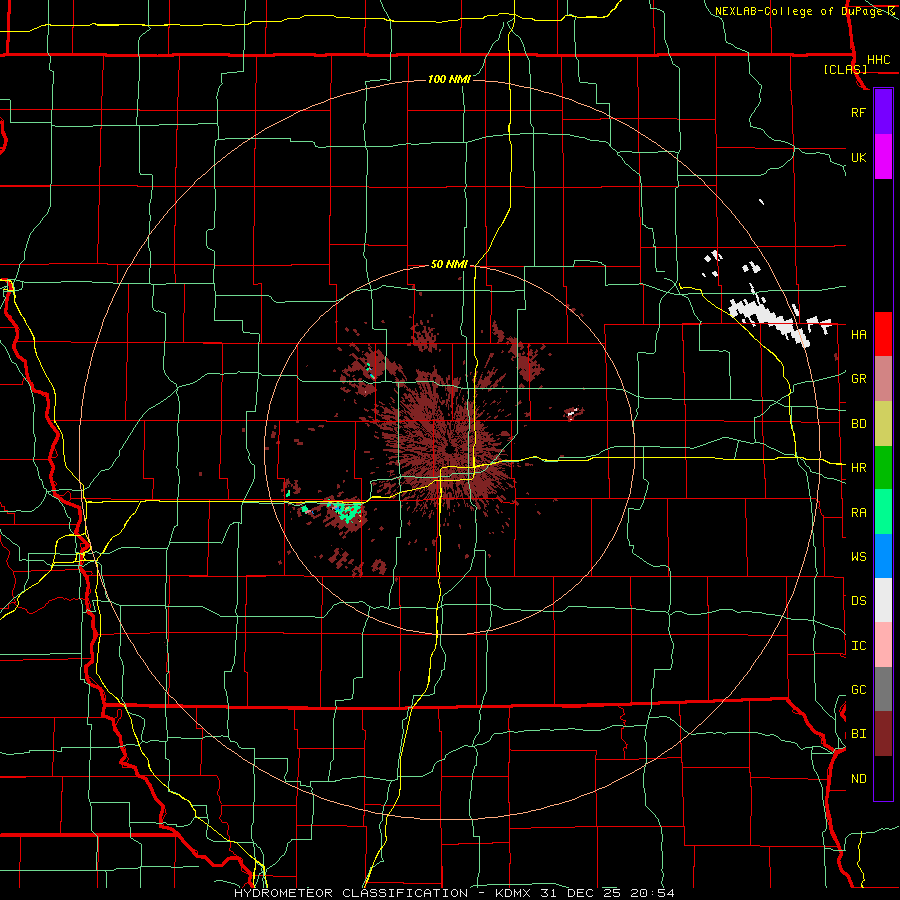Click the HR legend label
The width and height of the screenshot is (900, 900).
(x=858, y=468)
